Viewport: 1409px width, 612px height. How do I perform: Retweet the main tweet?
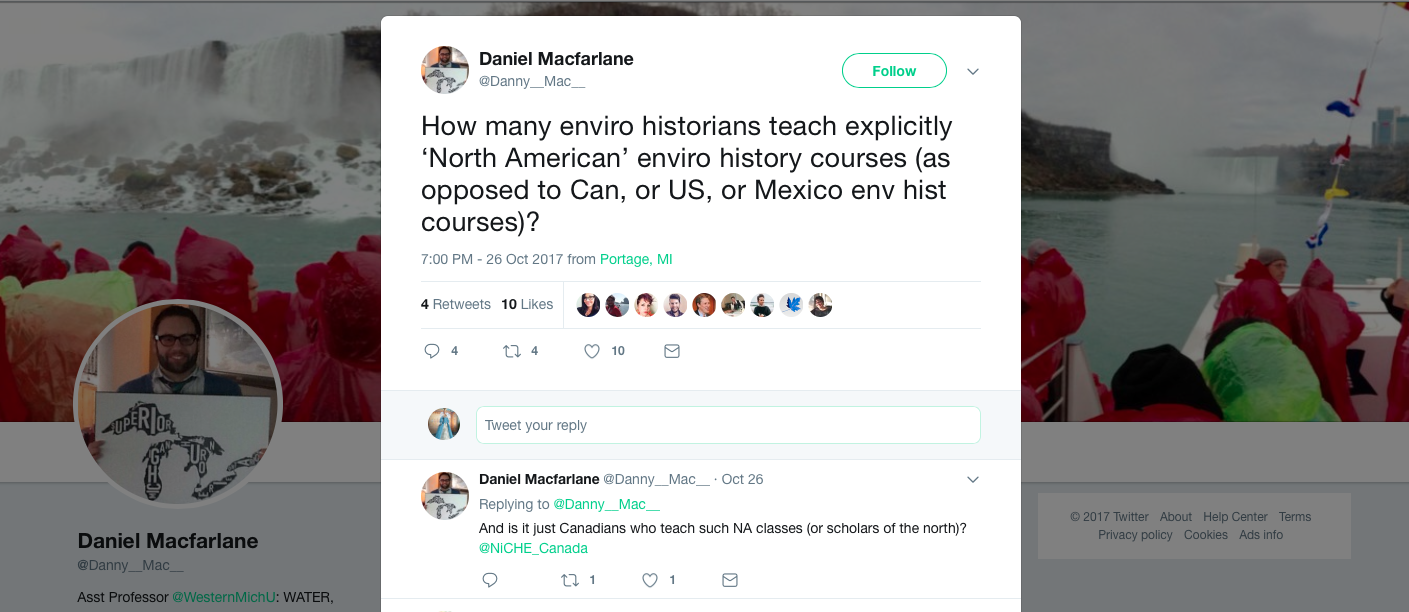click(x=512, y=351)
